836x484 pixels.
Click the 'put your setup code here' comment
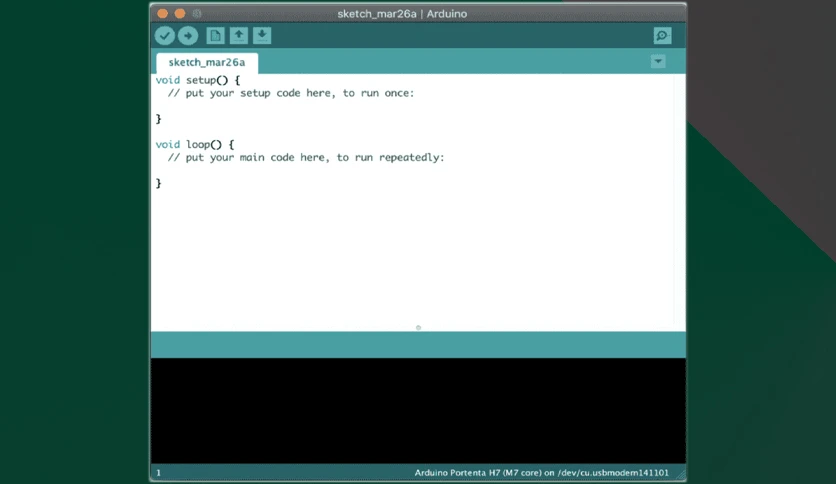(x=291, y=93)
